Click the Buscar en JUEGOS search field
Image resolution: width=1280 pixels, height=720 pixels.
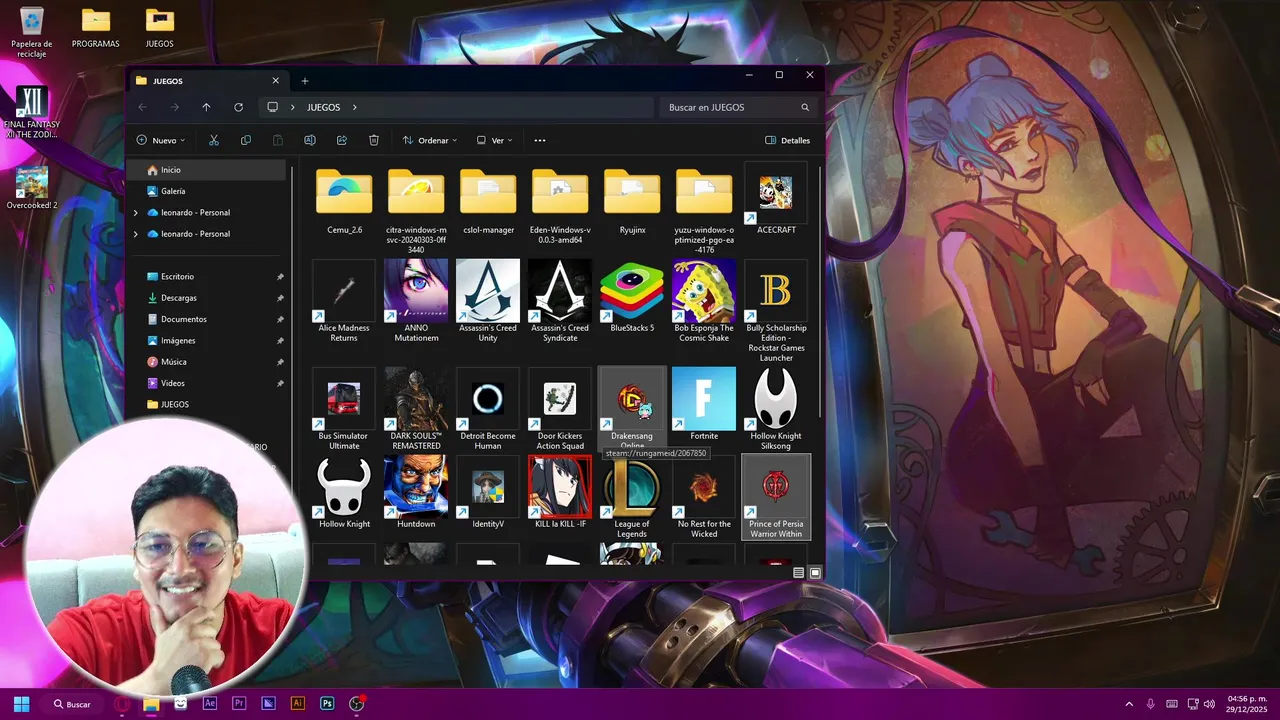click(x=738, y=107)
